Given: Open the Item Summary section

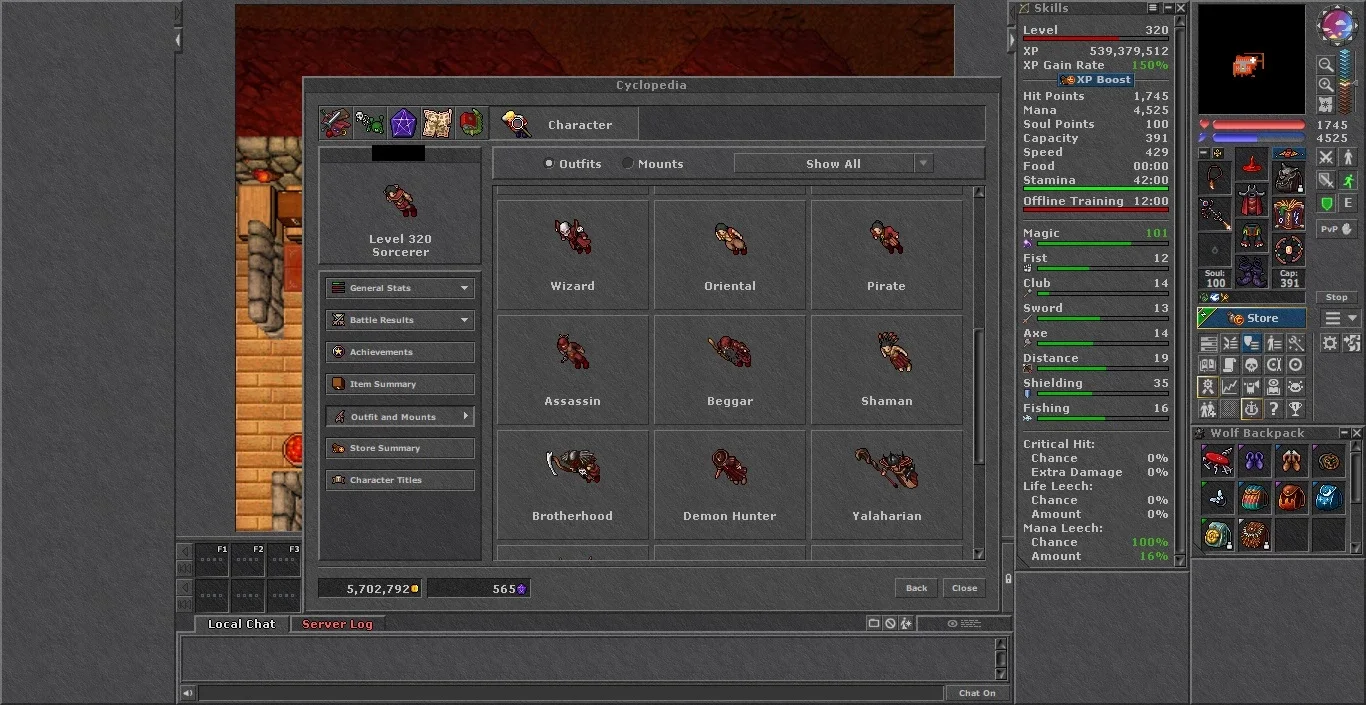Looking at the screenshot, I should [x=400, y=384].
